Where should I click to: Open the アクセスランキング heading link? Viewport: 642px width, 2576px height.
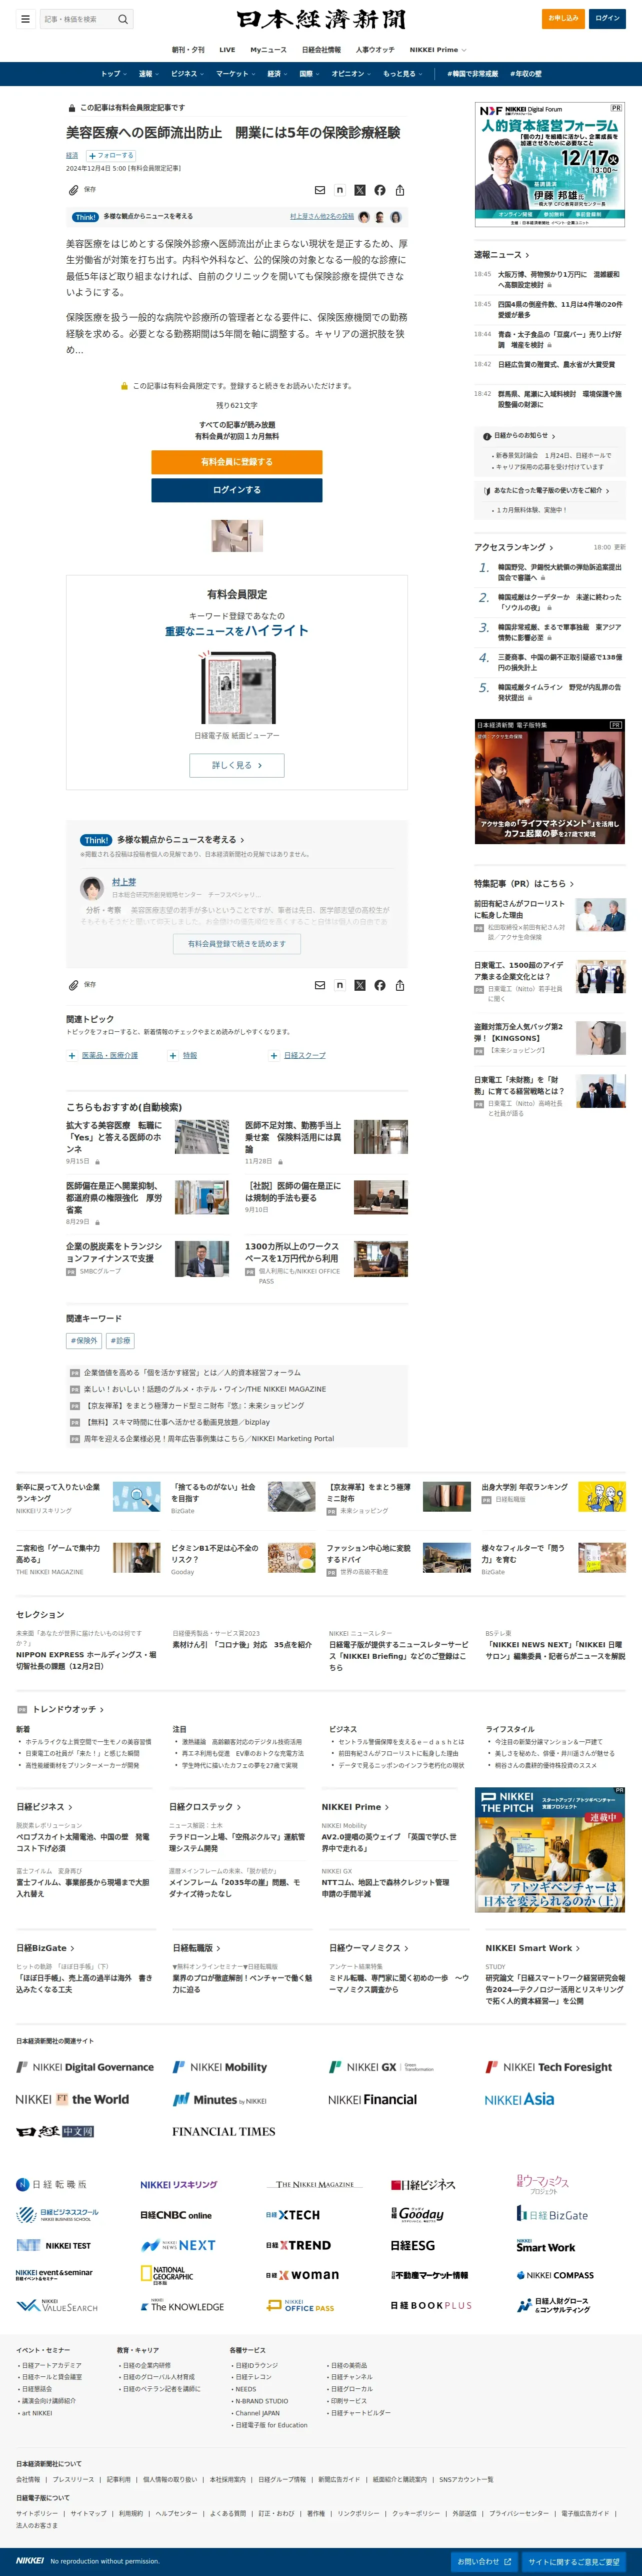(514, 547)
